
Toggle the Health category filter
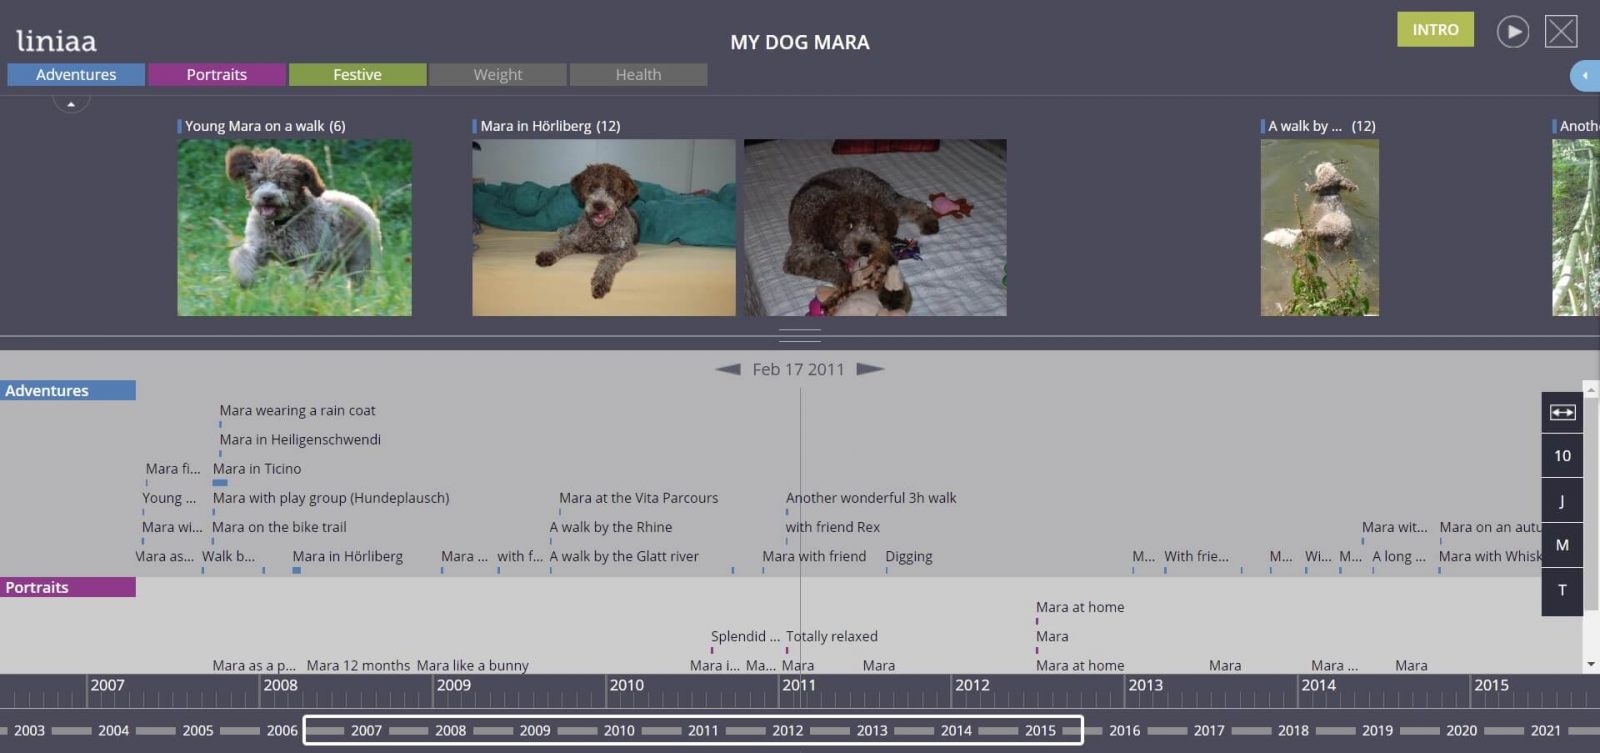point(638,75)
